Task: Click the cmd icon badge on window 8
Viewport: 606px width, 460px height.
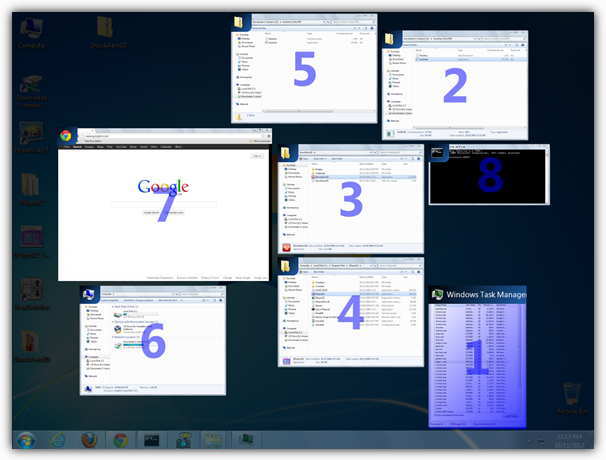Action: (x=438, y=152)
